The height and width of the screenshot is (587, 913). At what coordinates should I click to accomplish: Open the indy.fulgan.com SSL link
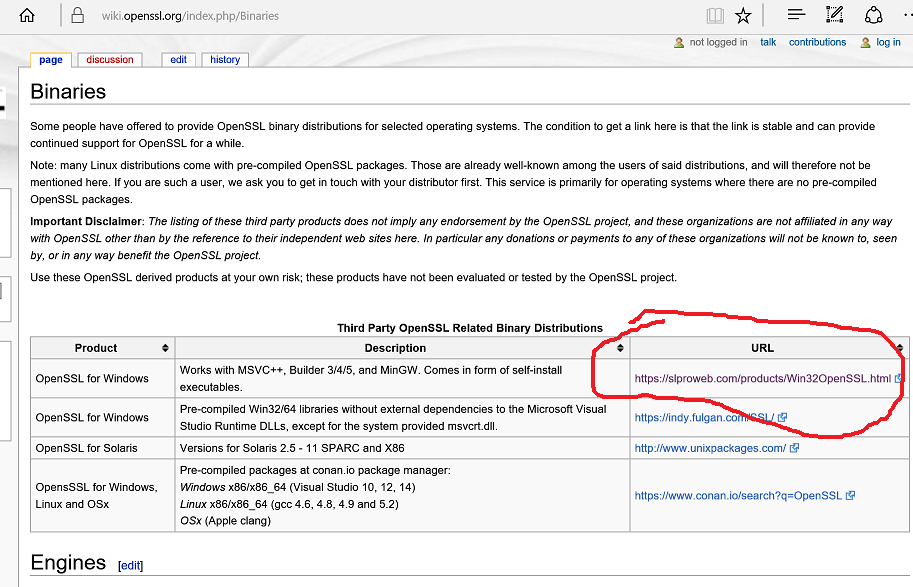(x=704, y=418)
